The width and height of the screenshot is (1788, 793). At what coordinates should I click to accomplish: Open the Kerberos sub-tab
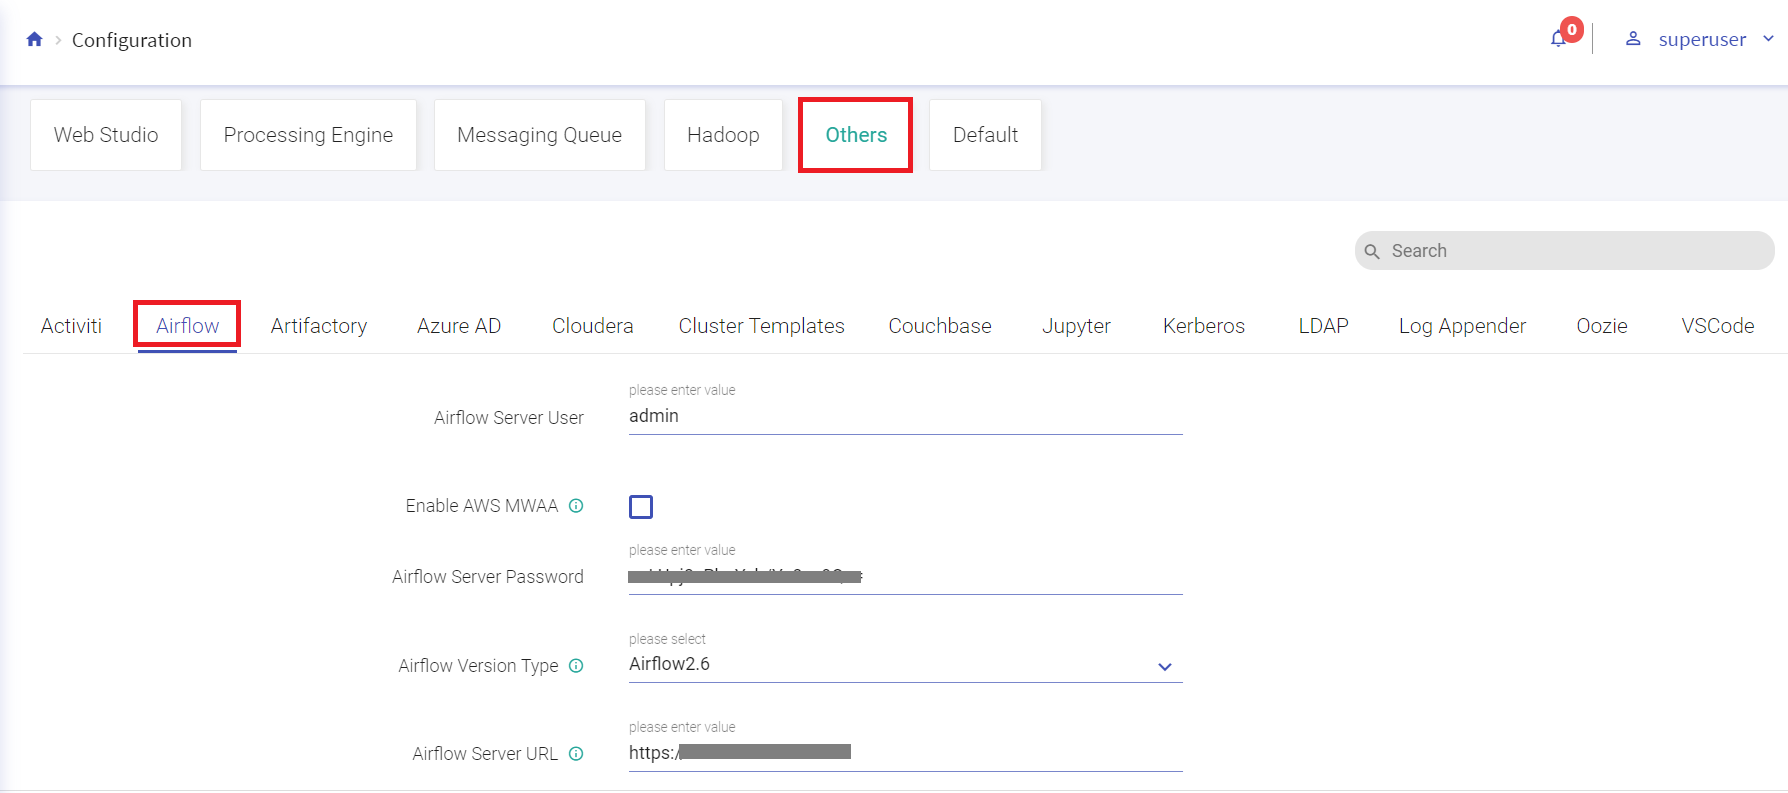(x=1203, y=326)
